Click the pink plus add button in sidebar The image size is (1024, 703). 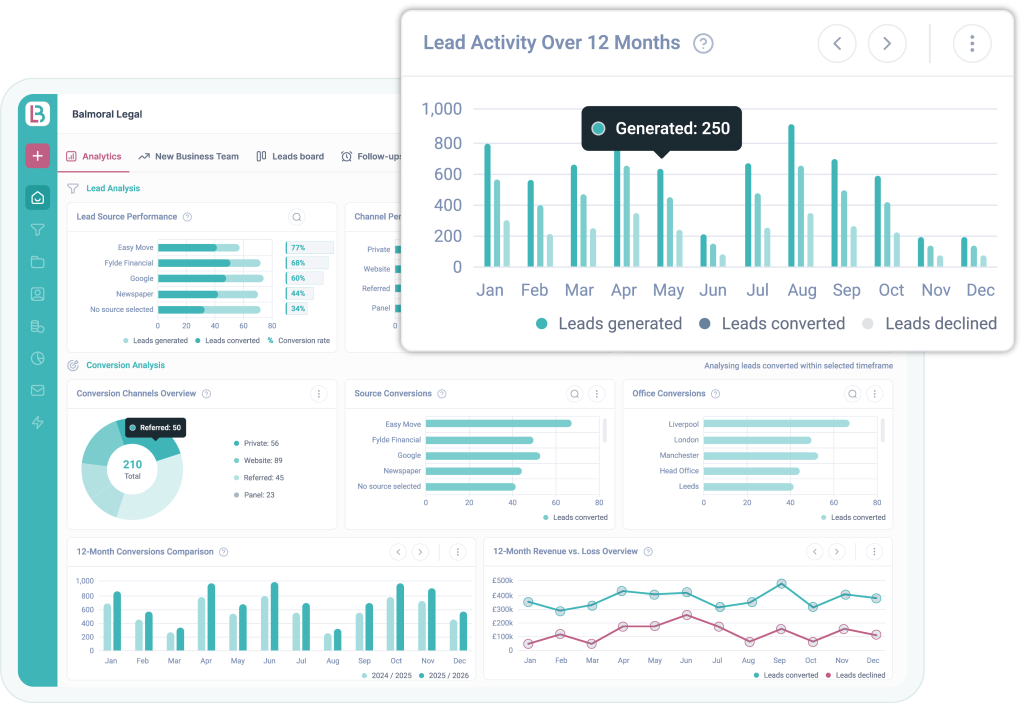click(x=37, y=156)
